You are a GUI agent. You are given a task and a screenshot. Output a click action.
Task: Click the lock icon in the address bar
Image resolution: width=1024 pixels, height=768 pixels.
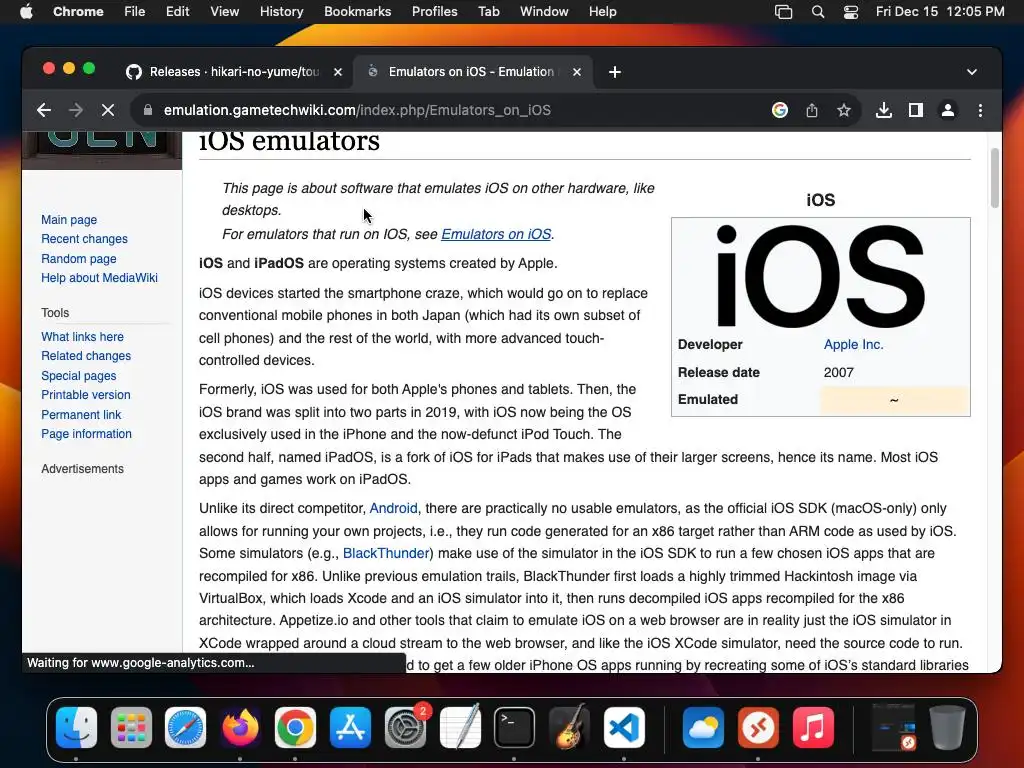click(x=148, y=110)
